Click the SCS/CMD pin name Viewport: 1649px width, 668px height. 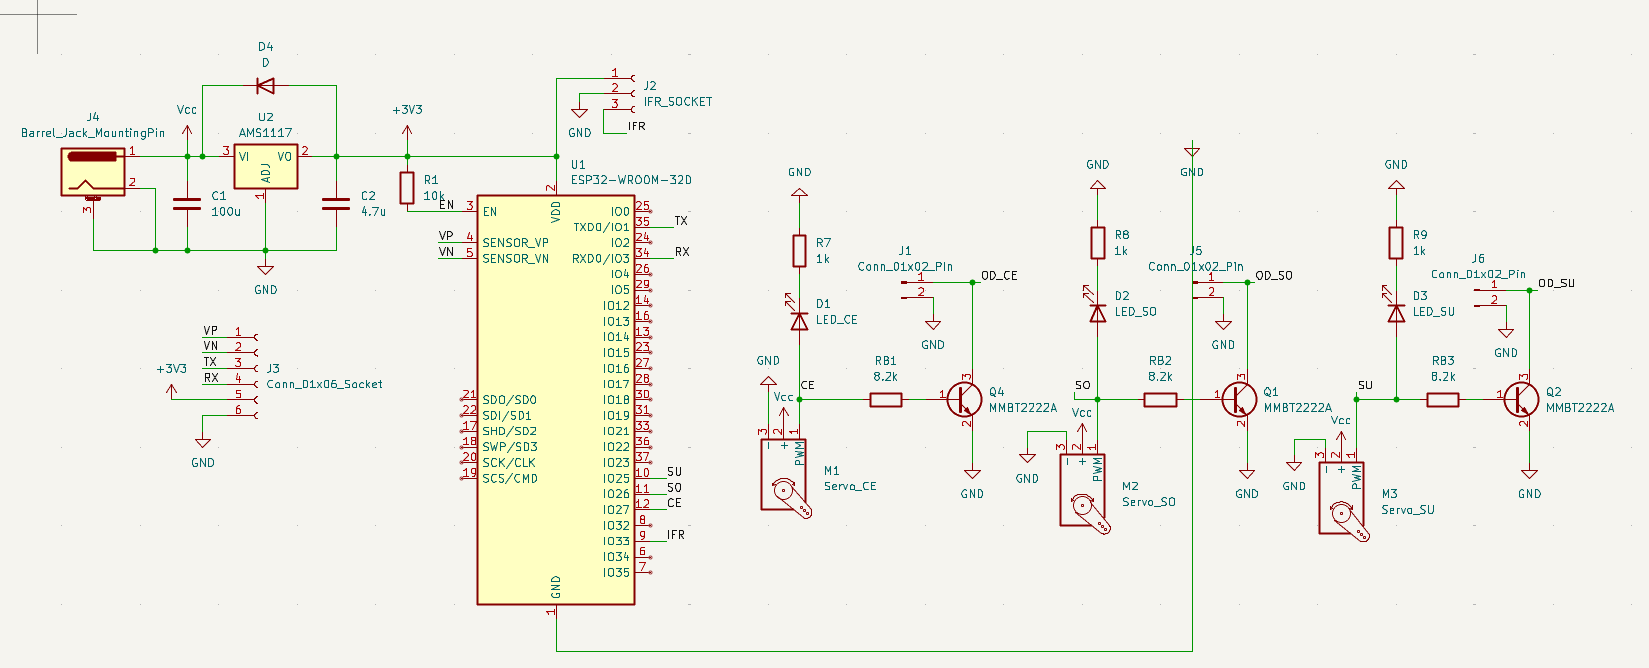[510, 479]
